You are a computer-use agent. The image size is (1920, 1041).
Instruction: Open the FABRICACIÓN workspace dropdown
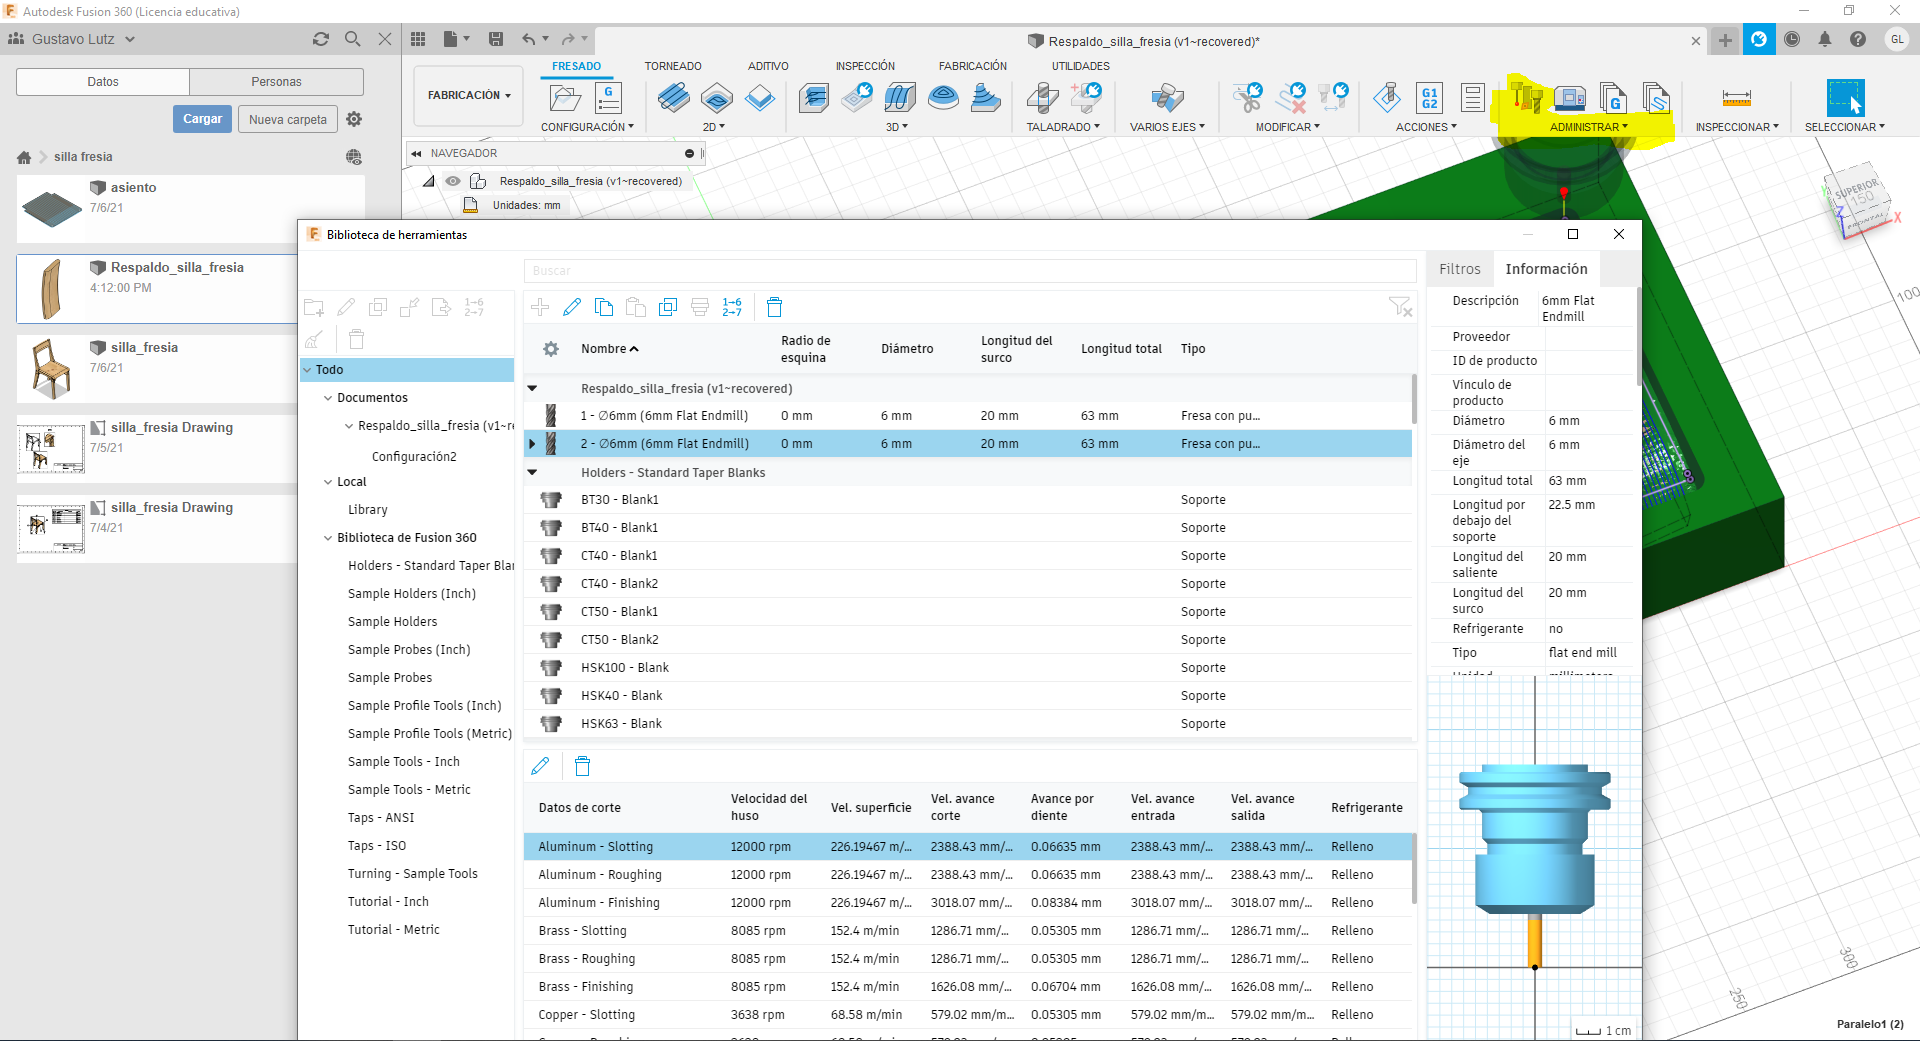[469, 95]
